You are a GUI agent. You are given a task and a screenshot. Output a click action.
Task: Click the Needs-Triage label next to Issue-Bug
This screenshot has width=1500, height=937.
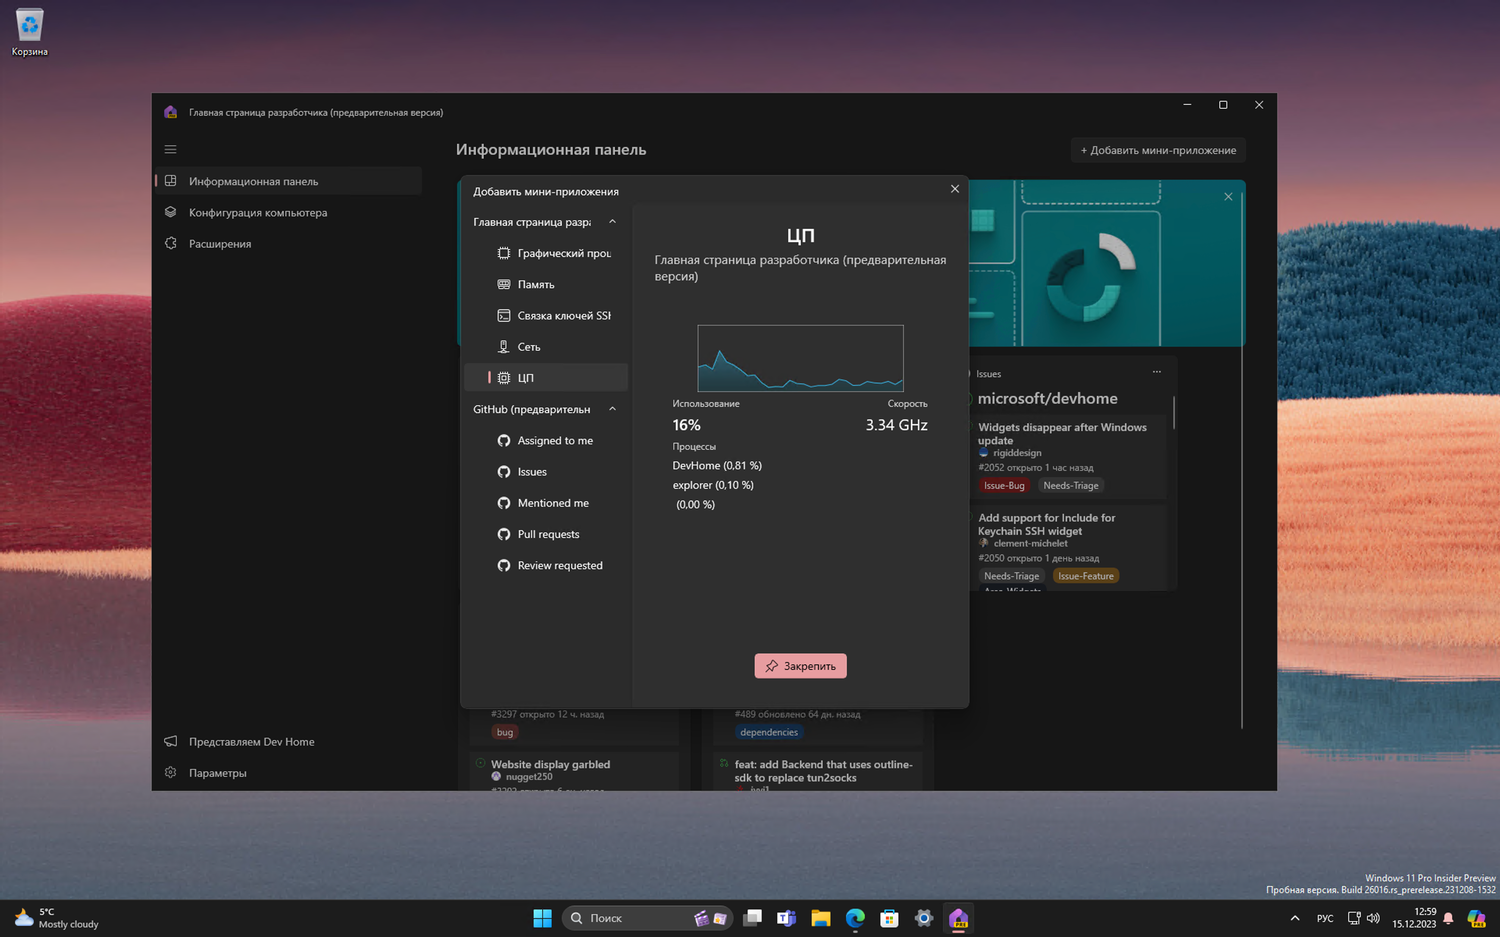pos(1071,485)
